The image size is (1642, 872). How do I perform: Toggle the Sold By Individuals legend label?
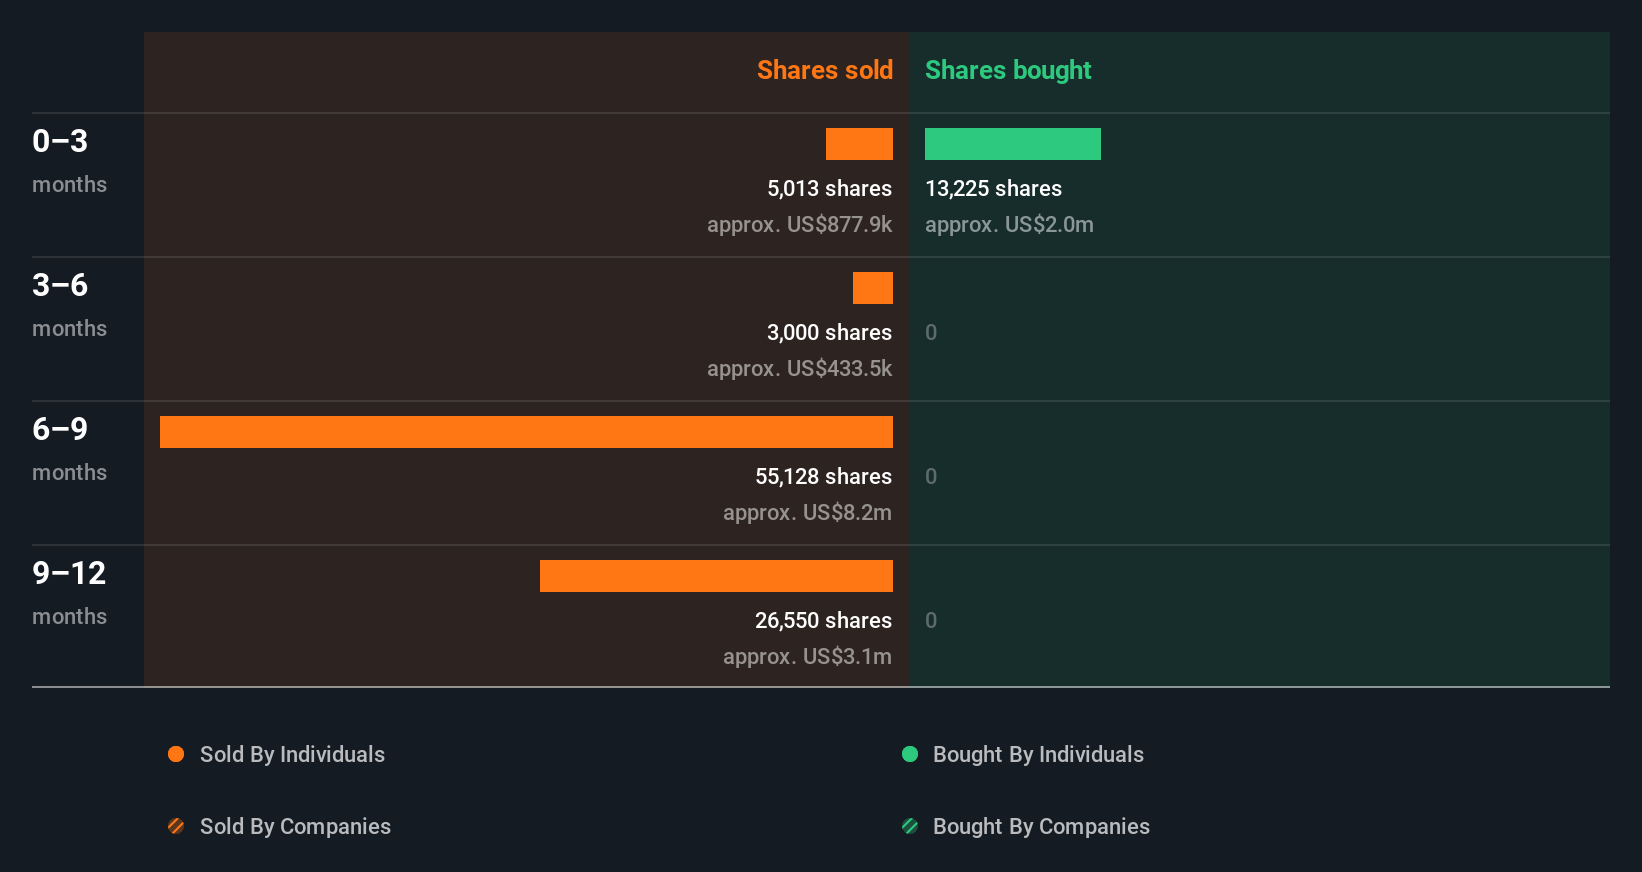(292, 755)
